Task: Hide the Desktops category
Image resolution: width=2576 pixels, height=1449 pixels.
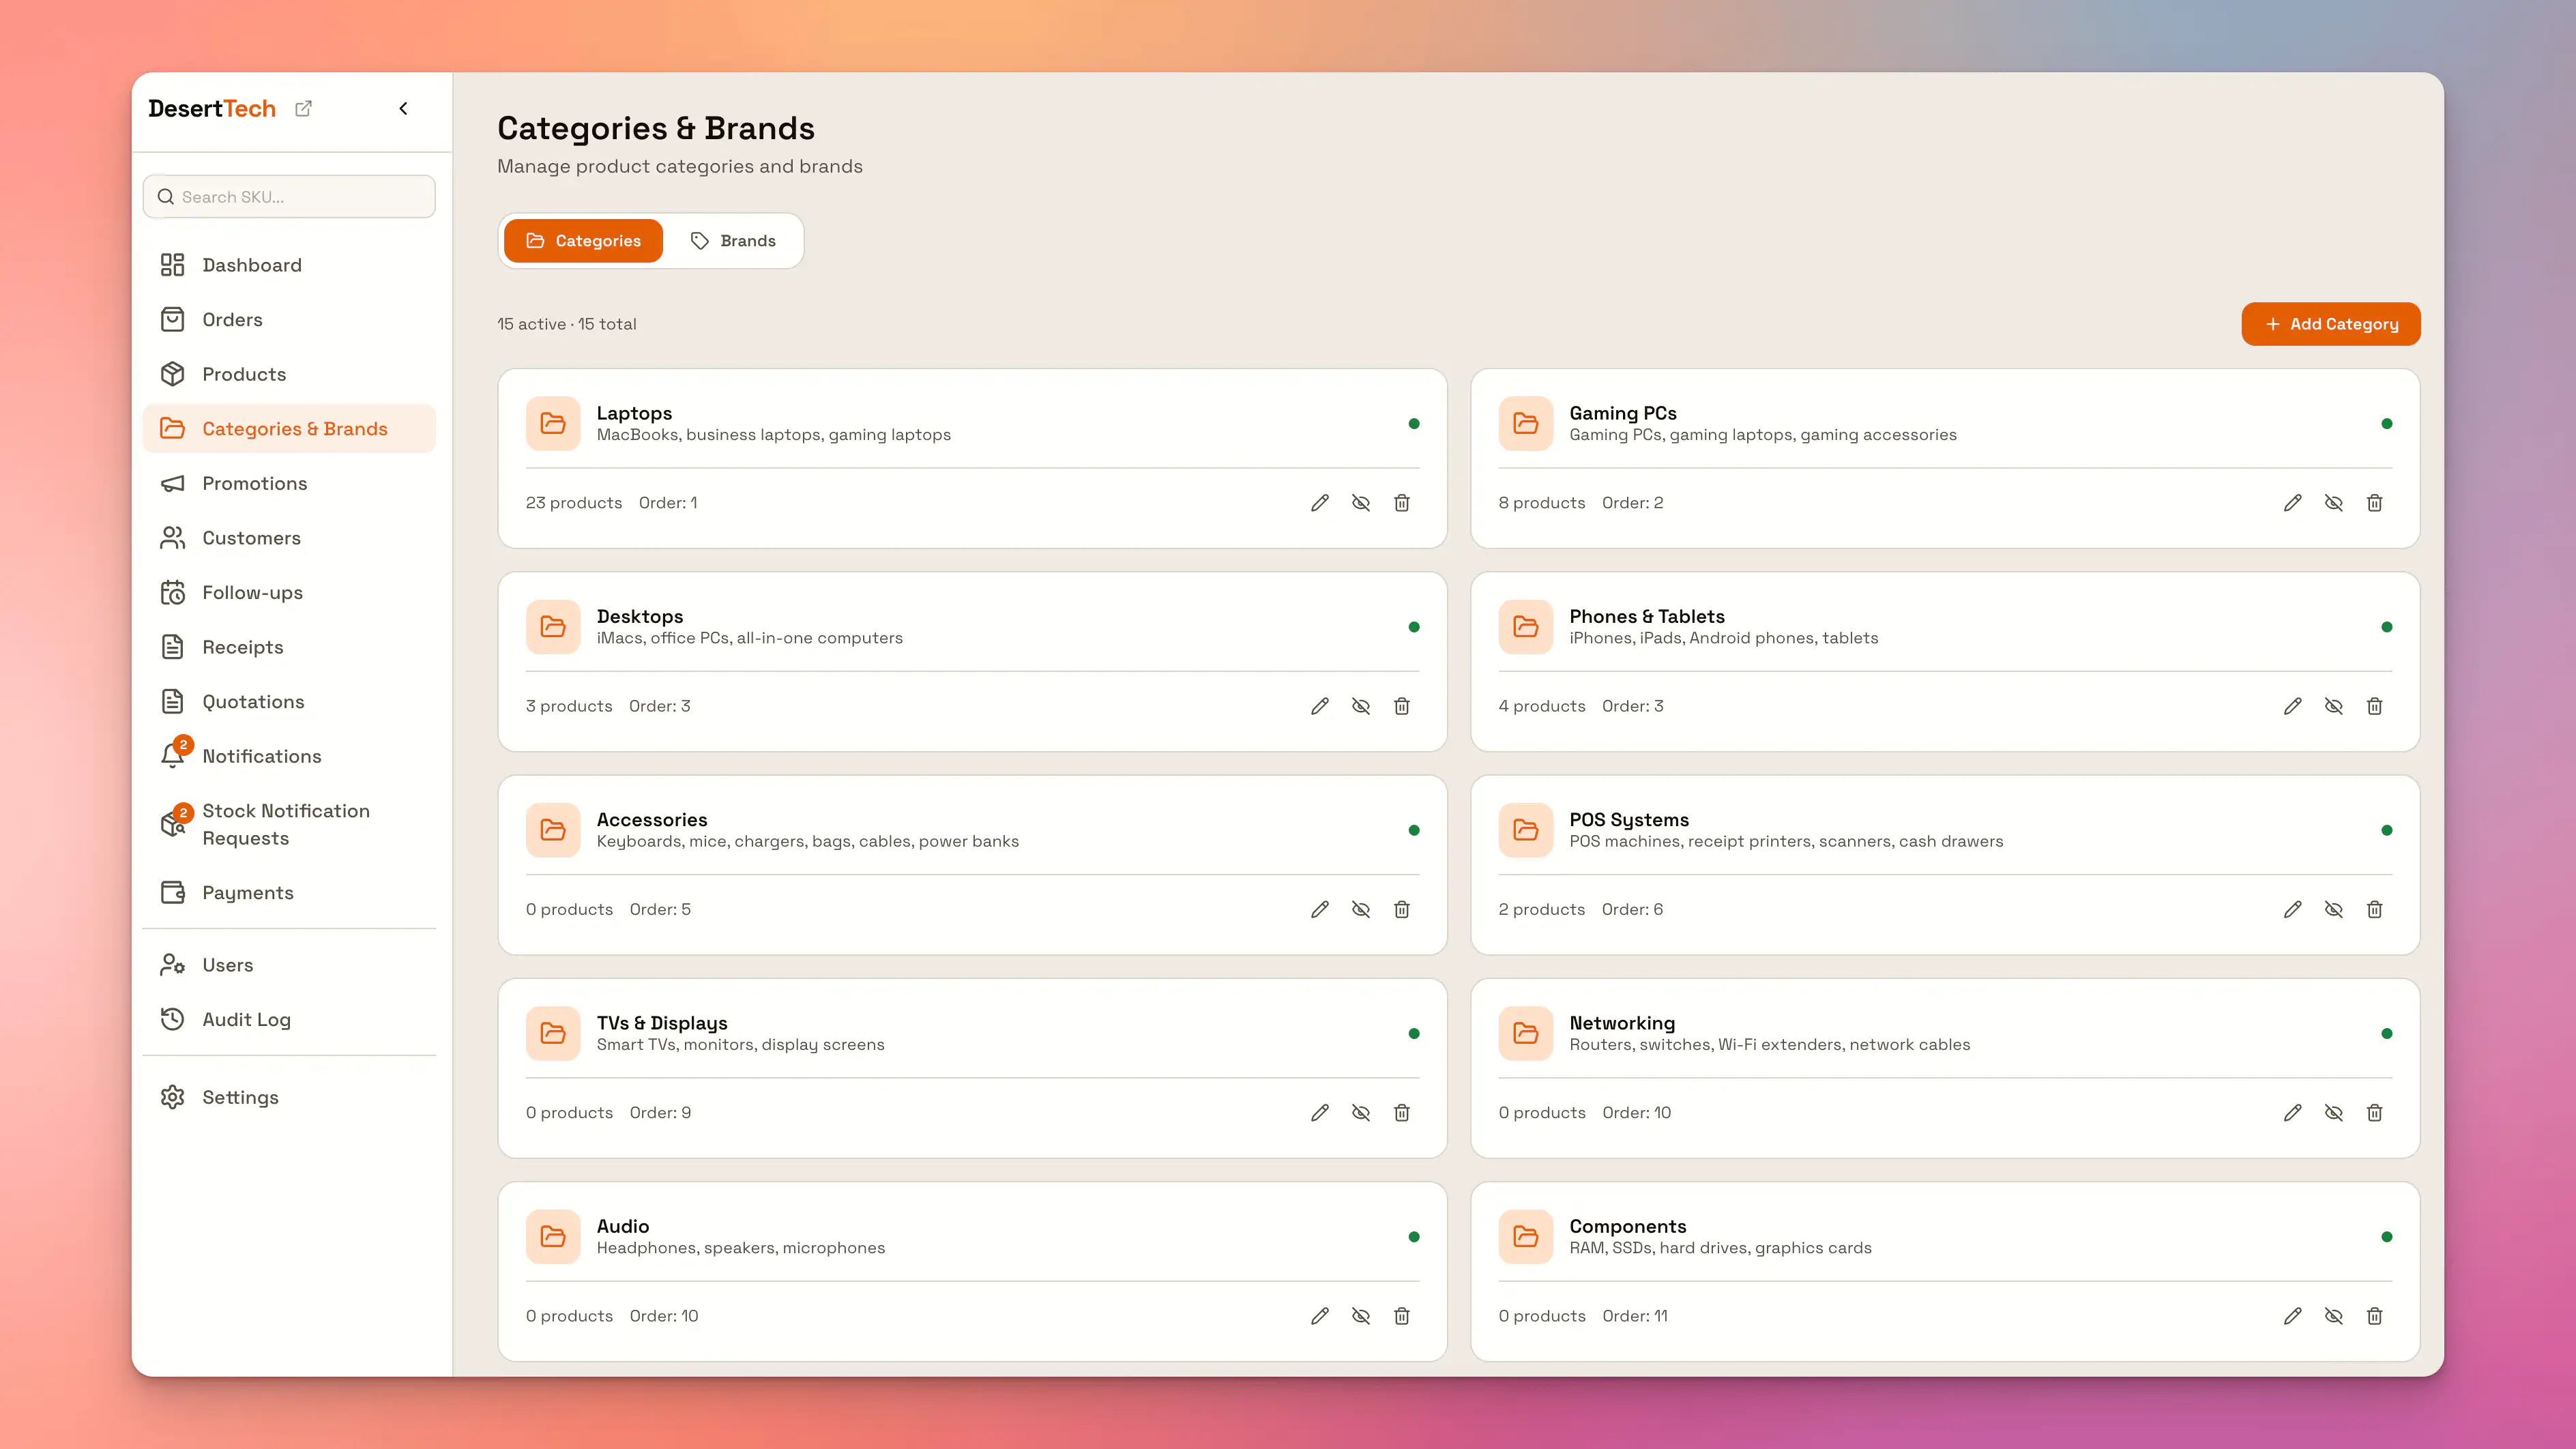Action: (1361, 706)
